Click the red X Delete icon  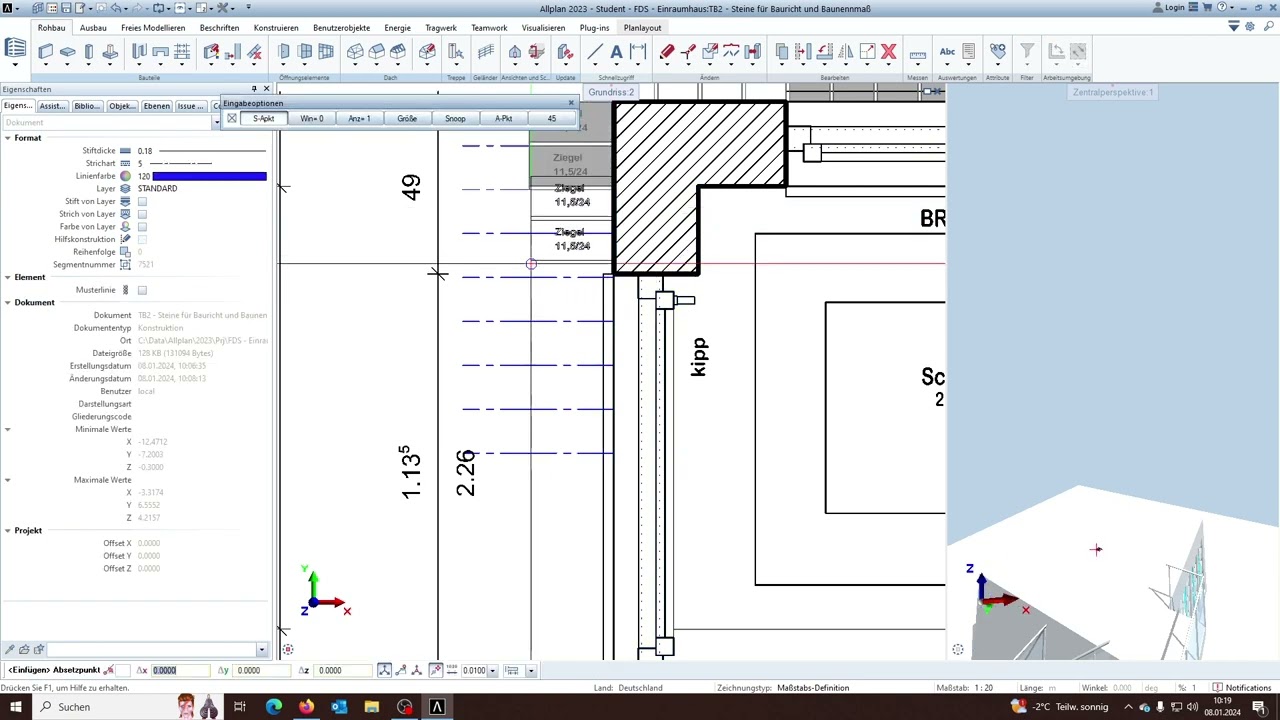(x=888, y=51)
